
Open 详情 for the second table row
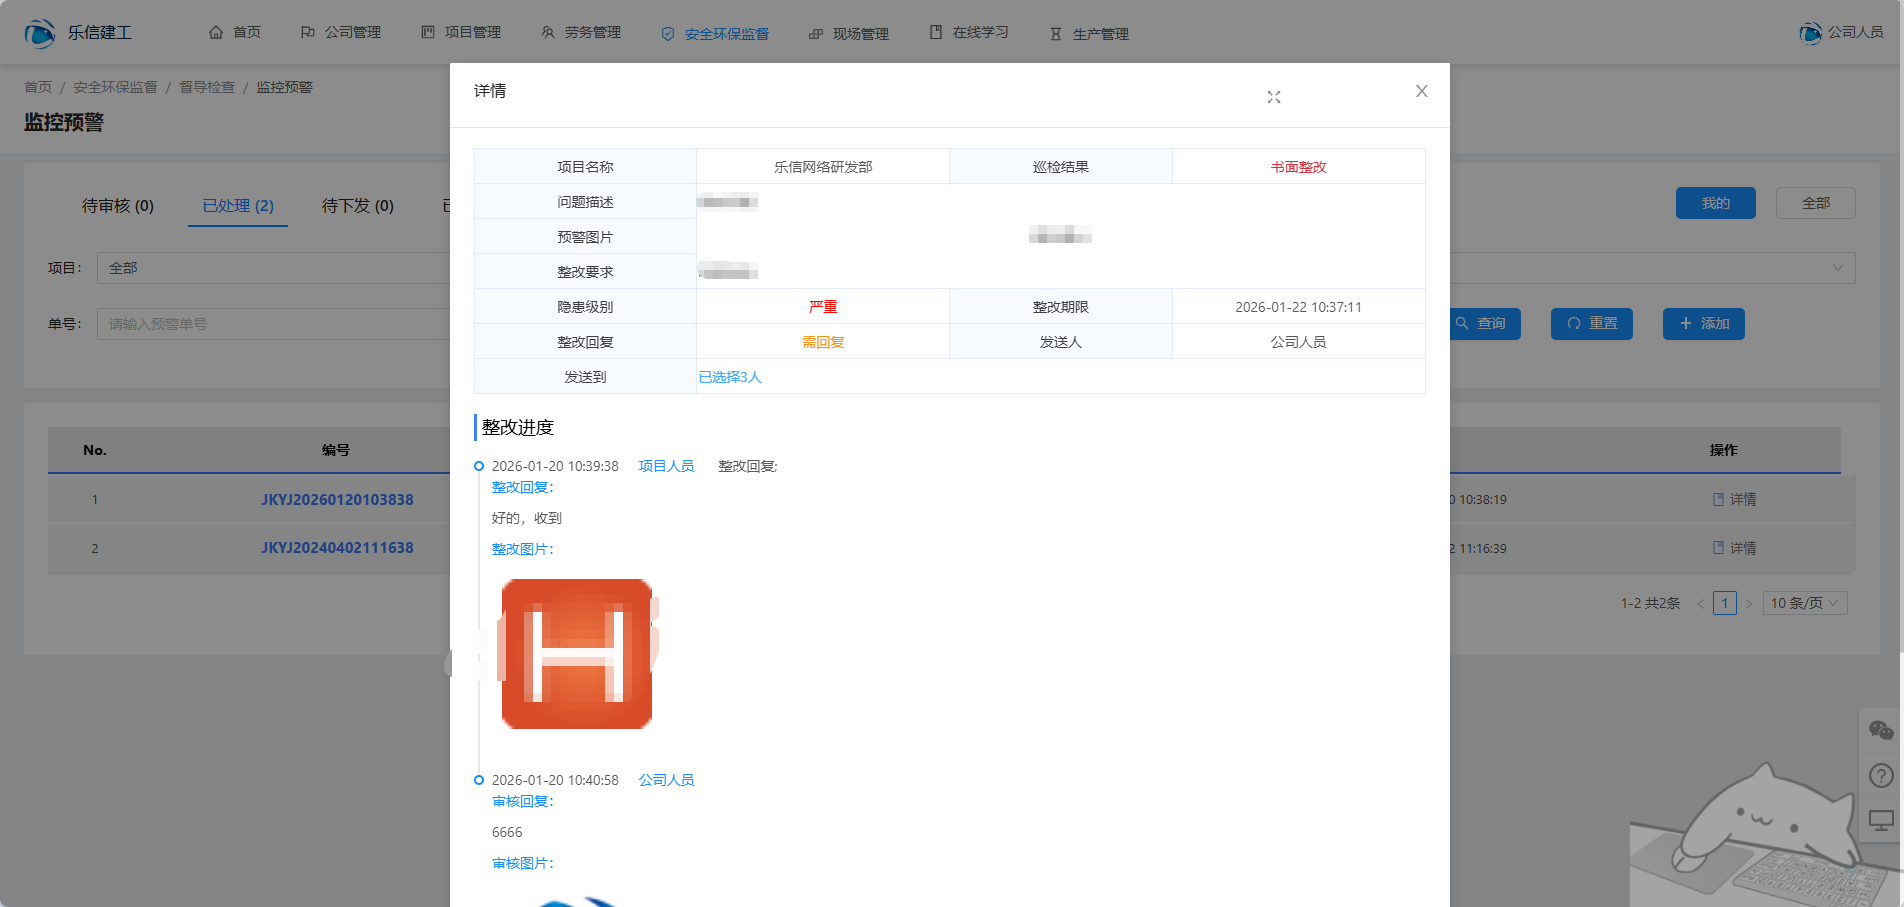[1734, 548]
